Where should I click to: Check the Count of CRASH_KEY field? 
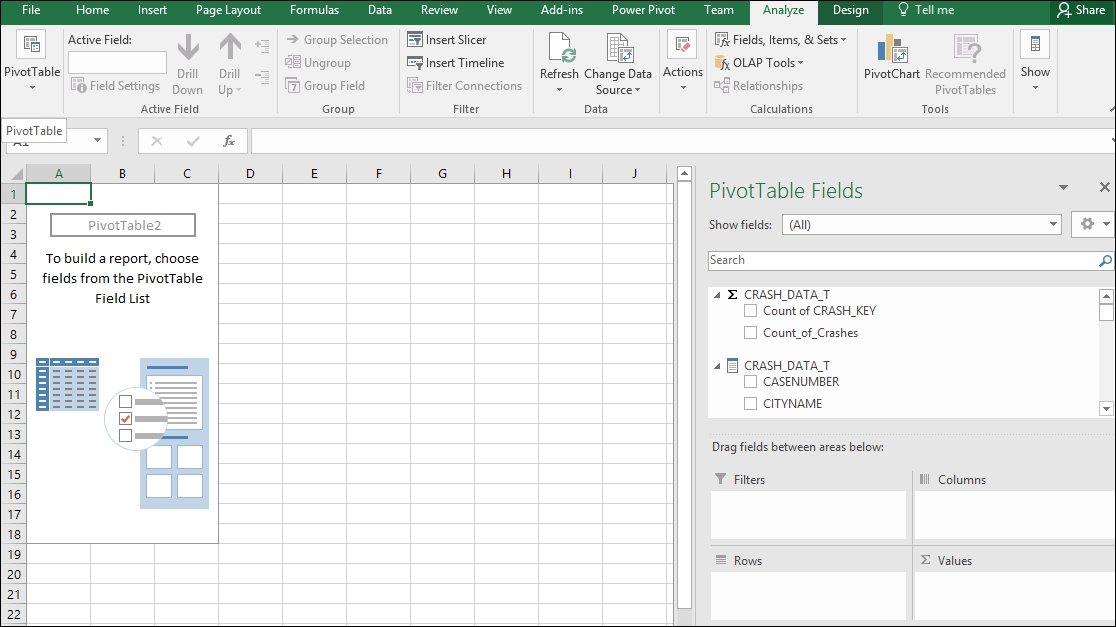coord(750,311)
